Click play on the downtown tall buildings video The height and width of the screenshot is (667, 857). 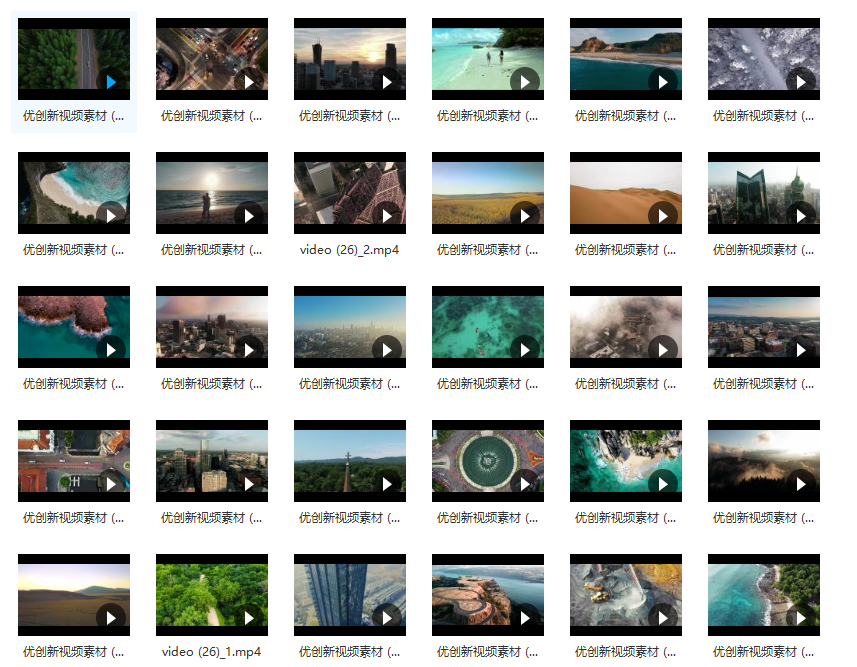pos(249,484)
